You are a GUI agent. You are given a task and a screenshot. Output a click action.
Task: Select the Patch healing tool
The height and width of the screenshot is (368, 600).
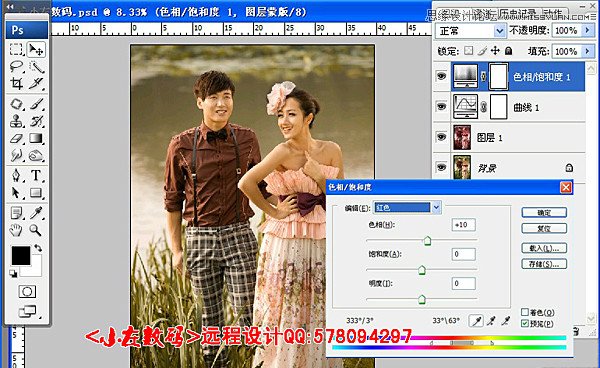pyautogui.click(x=16, y=104)
